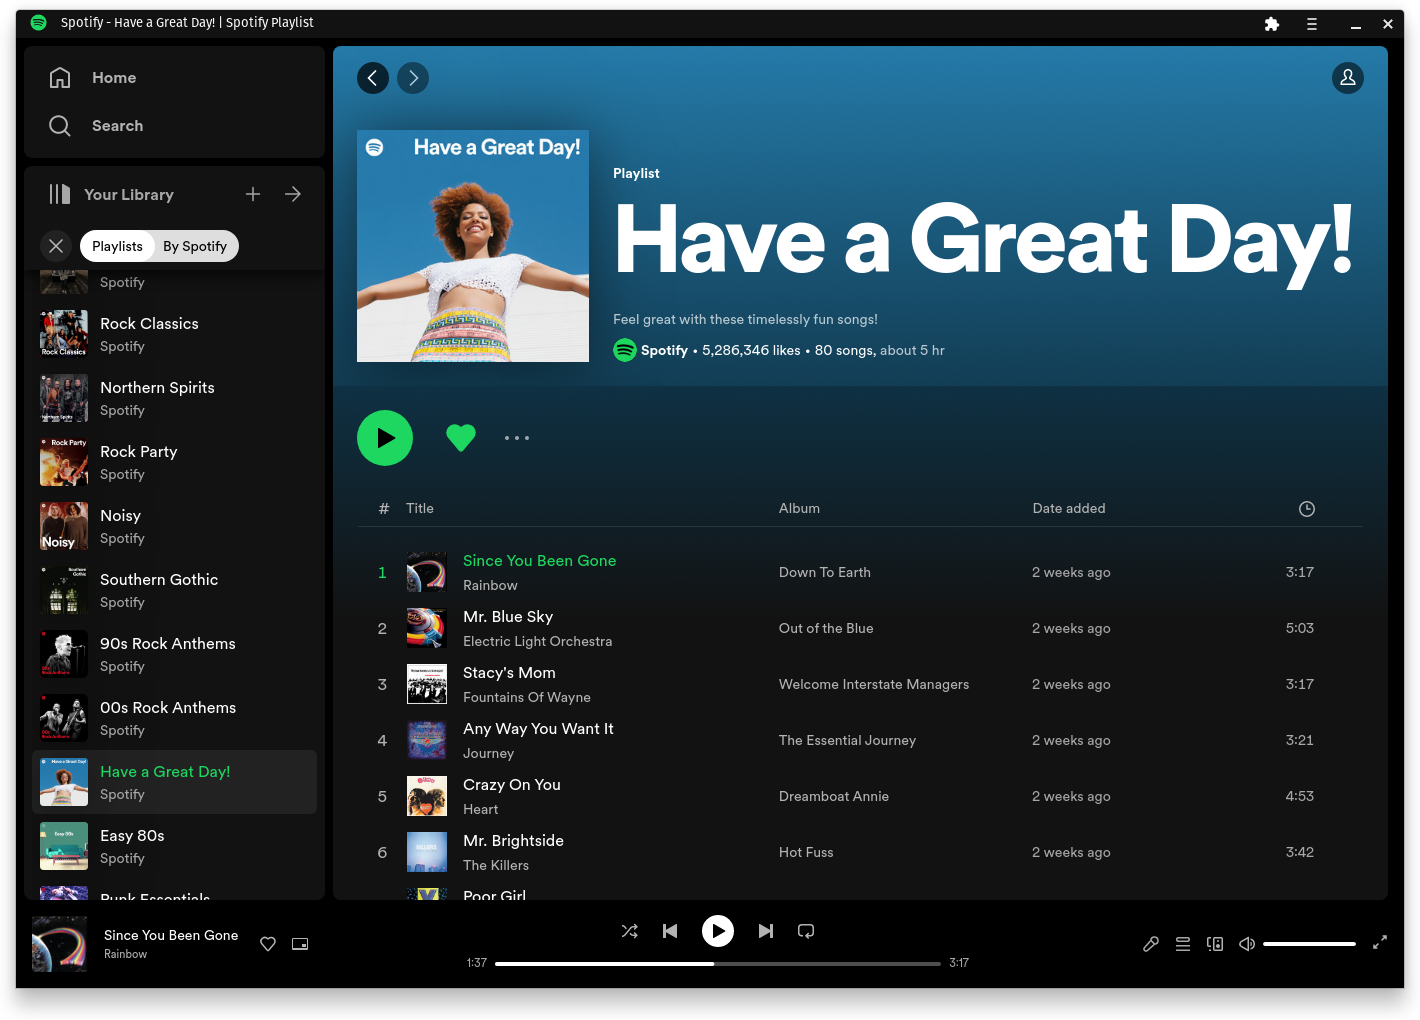Open the play queue
Image resolution: width=1420 pixels, height=1020 pixels.
[x=1183, y=944]
